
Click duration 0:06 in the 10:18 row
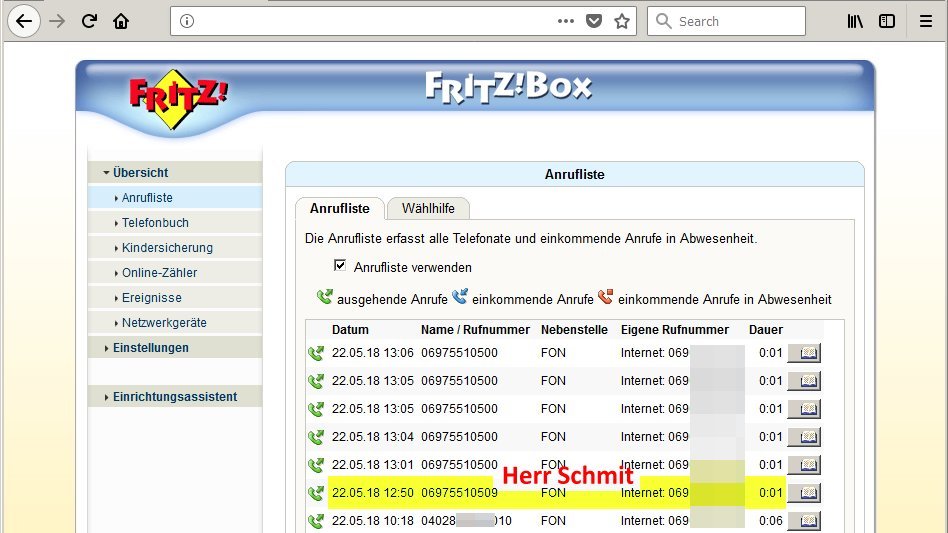[x=771, y=521]
